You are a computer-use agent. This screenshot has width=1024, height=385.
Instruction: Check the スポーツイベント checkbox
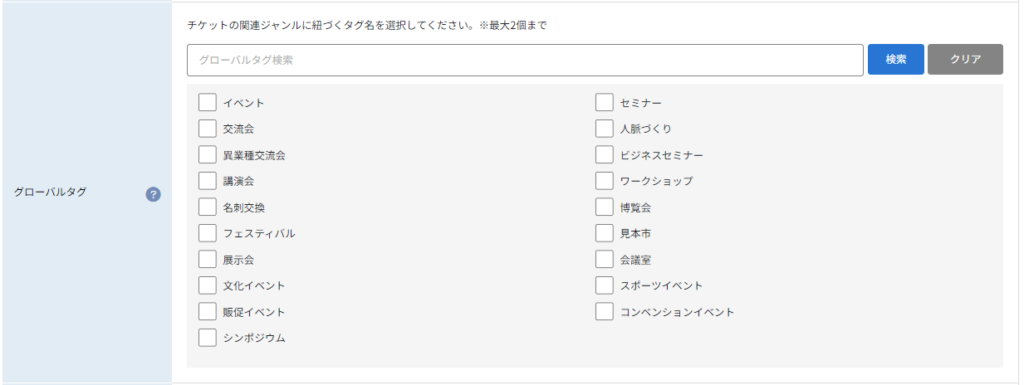604,285
